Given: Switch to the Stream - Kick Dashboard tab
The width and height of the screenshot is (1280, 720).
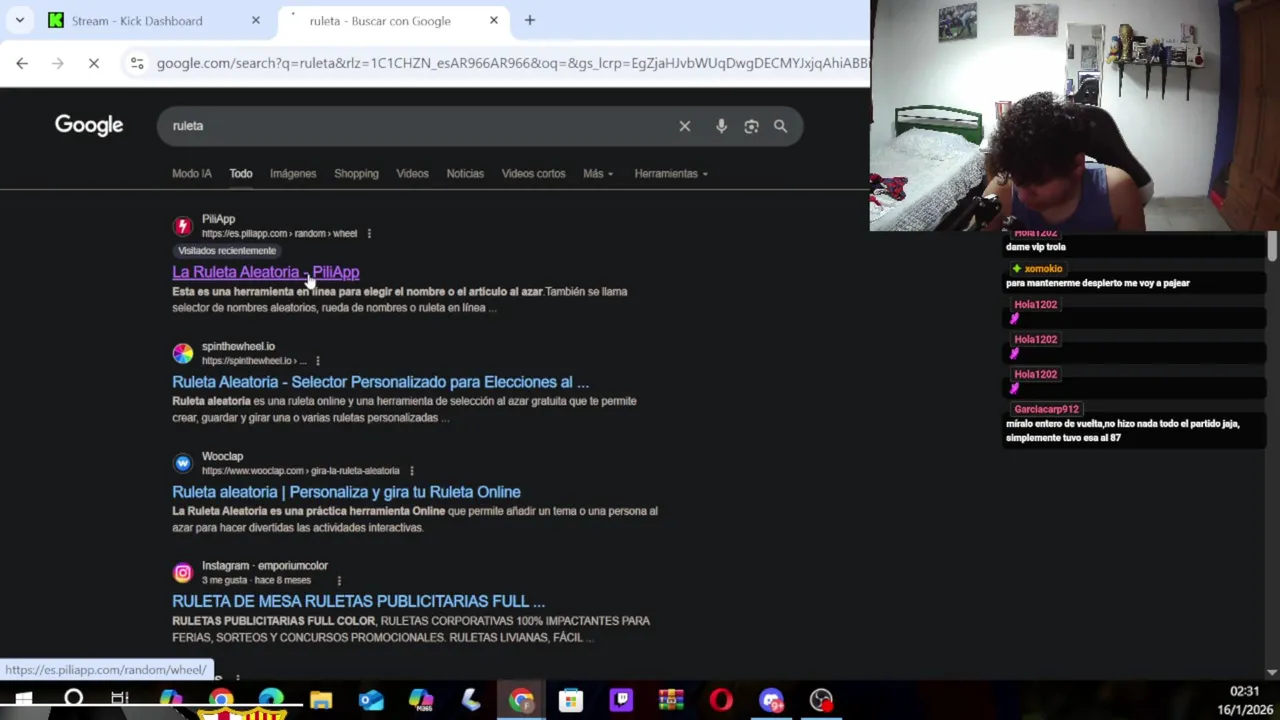Looking at the screenshot, I should (x=137, y=20).
